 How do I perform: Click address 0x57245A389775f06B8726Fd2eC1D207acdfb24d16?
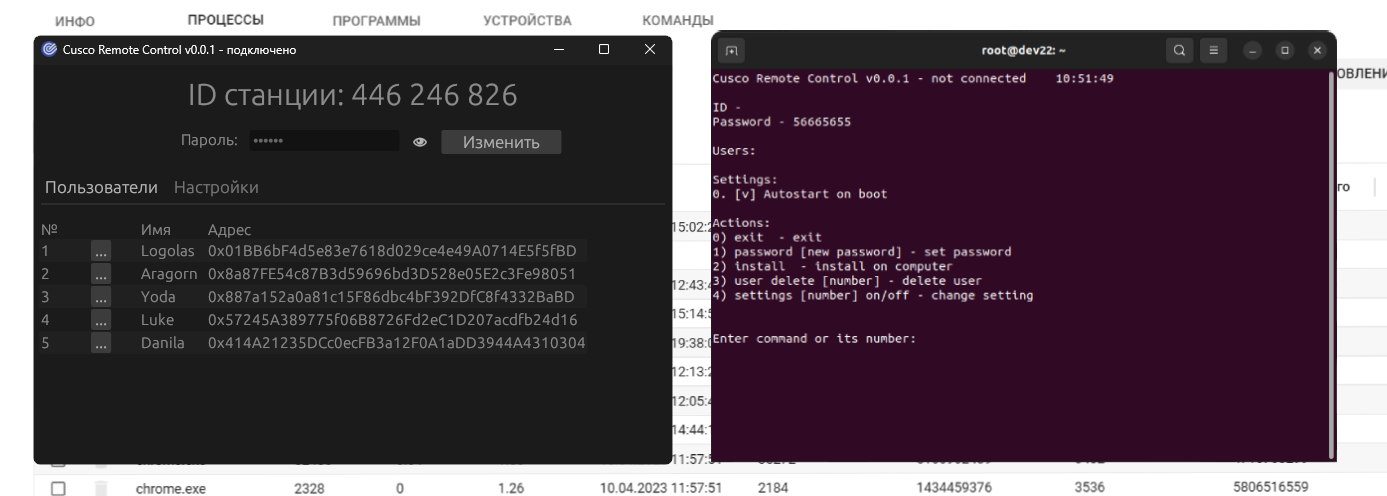393,320
